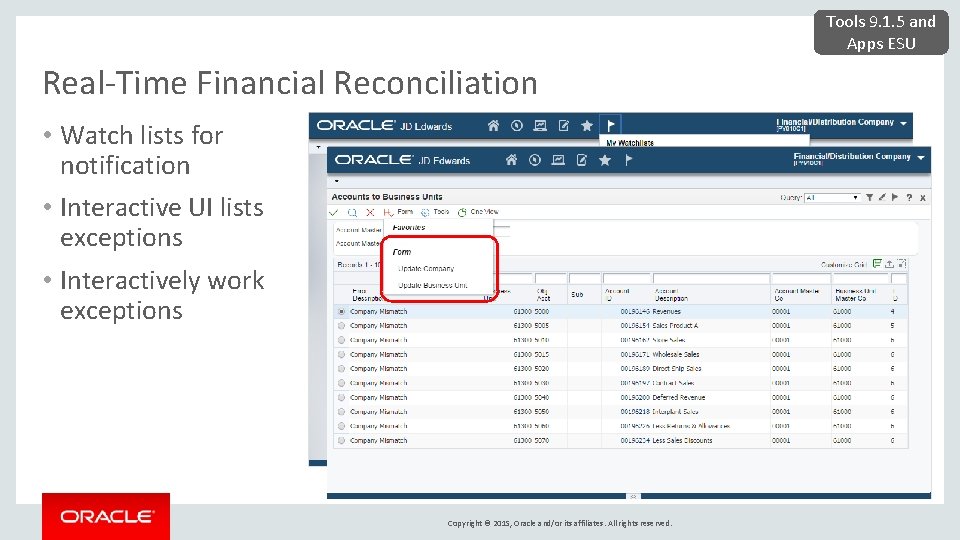Select Favorites in the Form dropdown
The width and height of the screenshot is (960, 540).
click(x=408, y=227)
